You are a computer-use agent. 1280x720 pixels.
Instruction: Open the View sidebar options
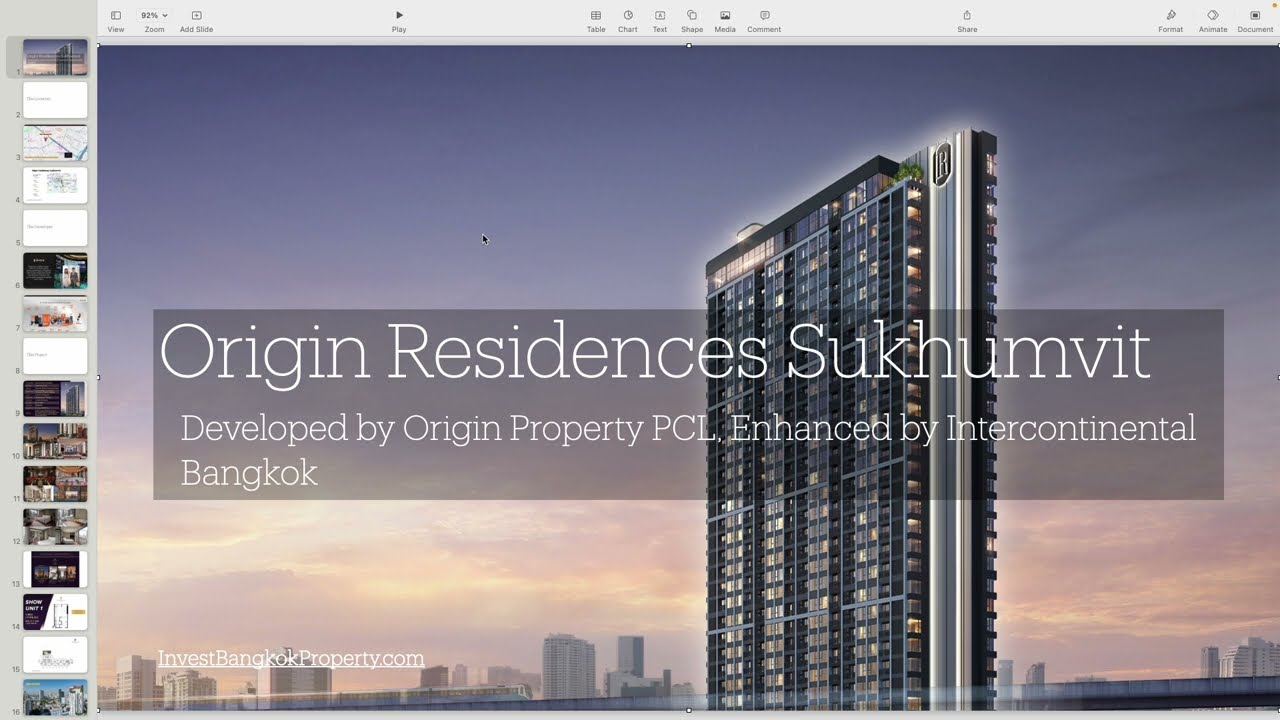(x=116, y=21)
